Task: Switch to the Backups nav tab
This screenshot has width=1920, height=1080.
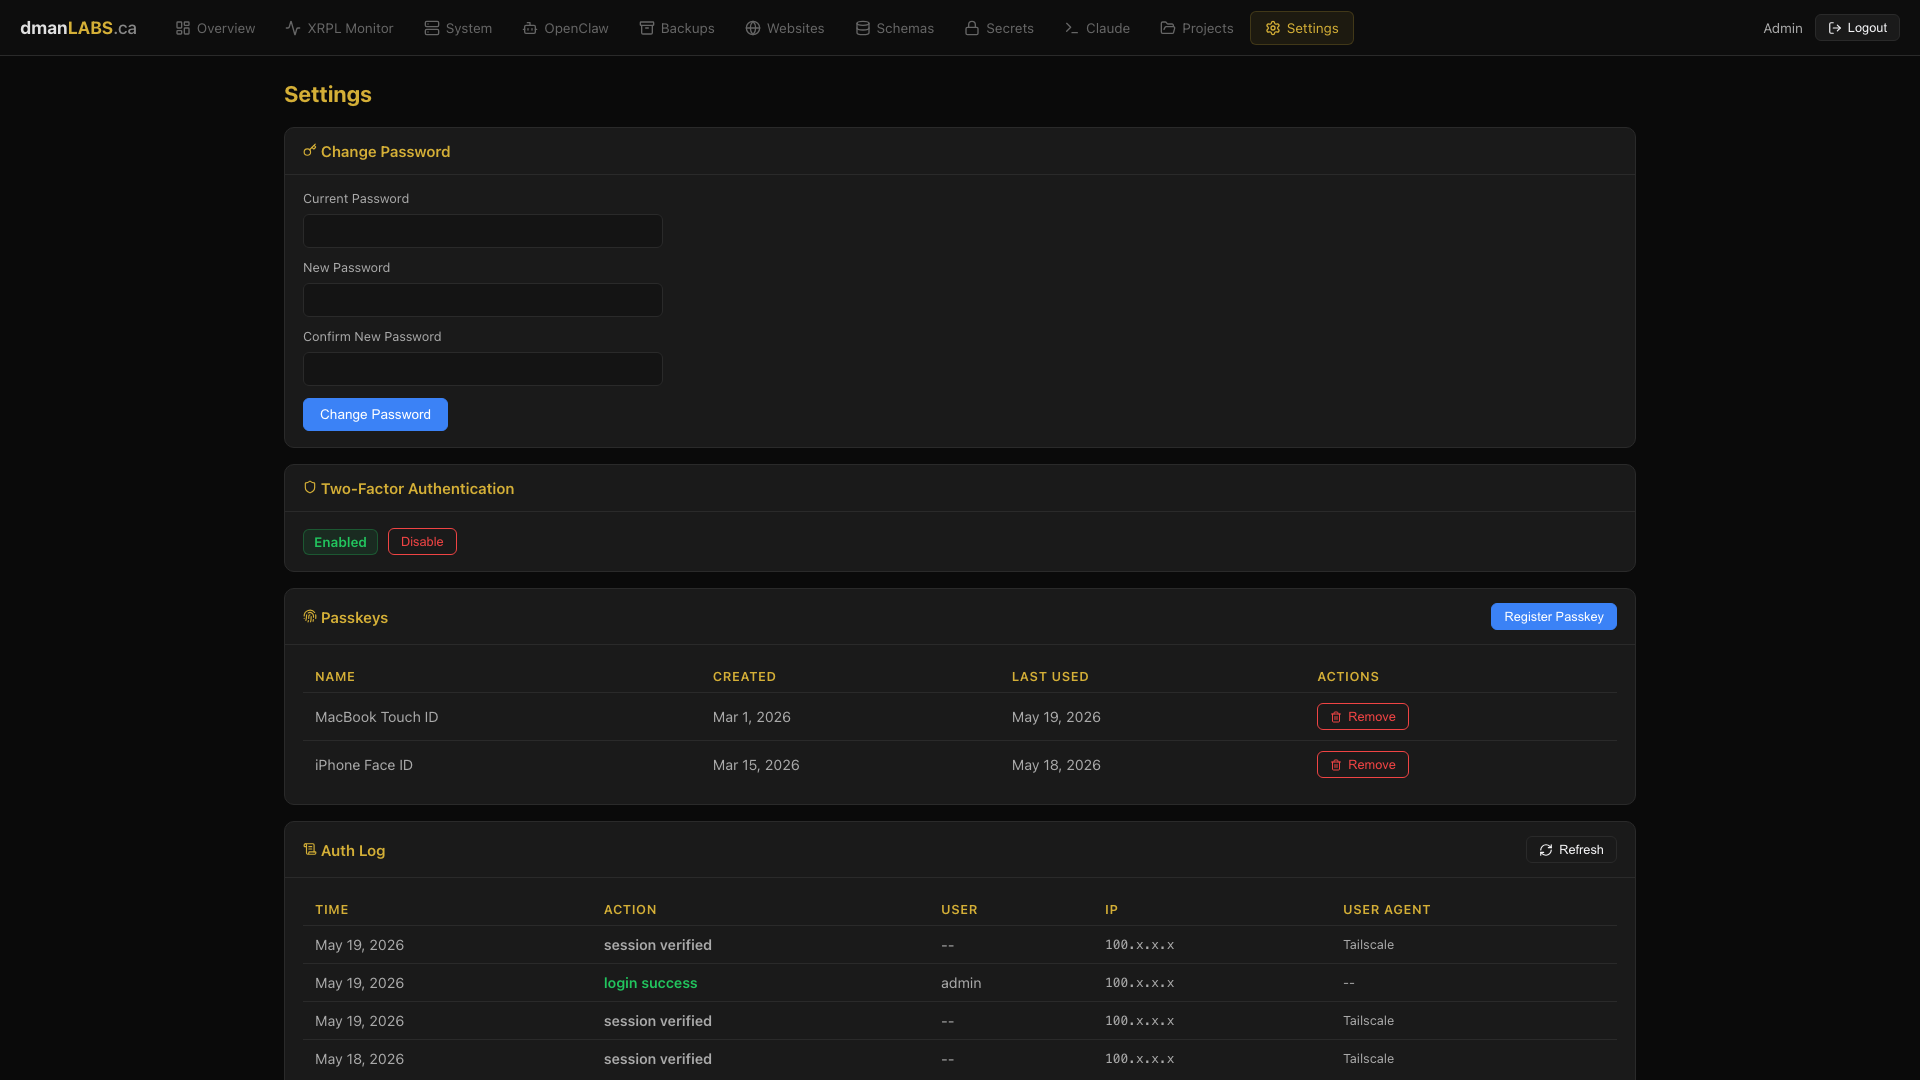Action: tap(677, 28)
